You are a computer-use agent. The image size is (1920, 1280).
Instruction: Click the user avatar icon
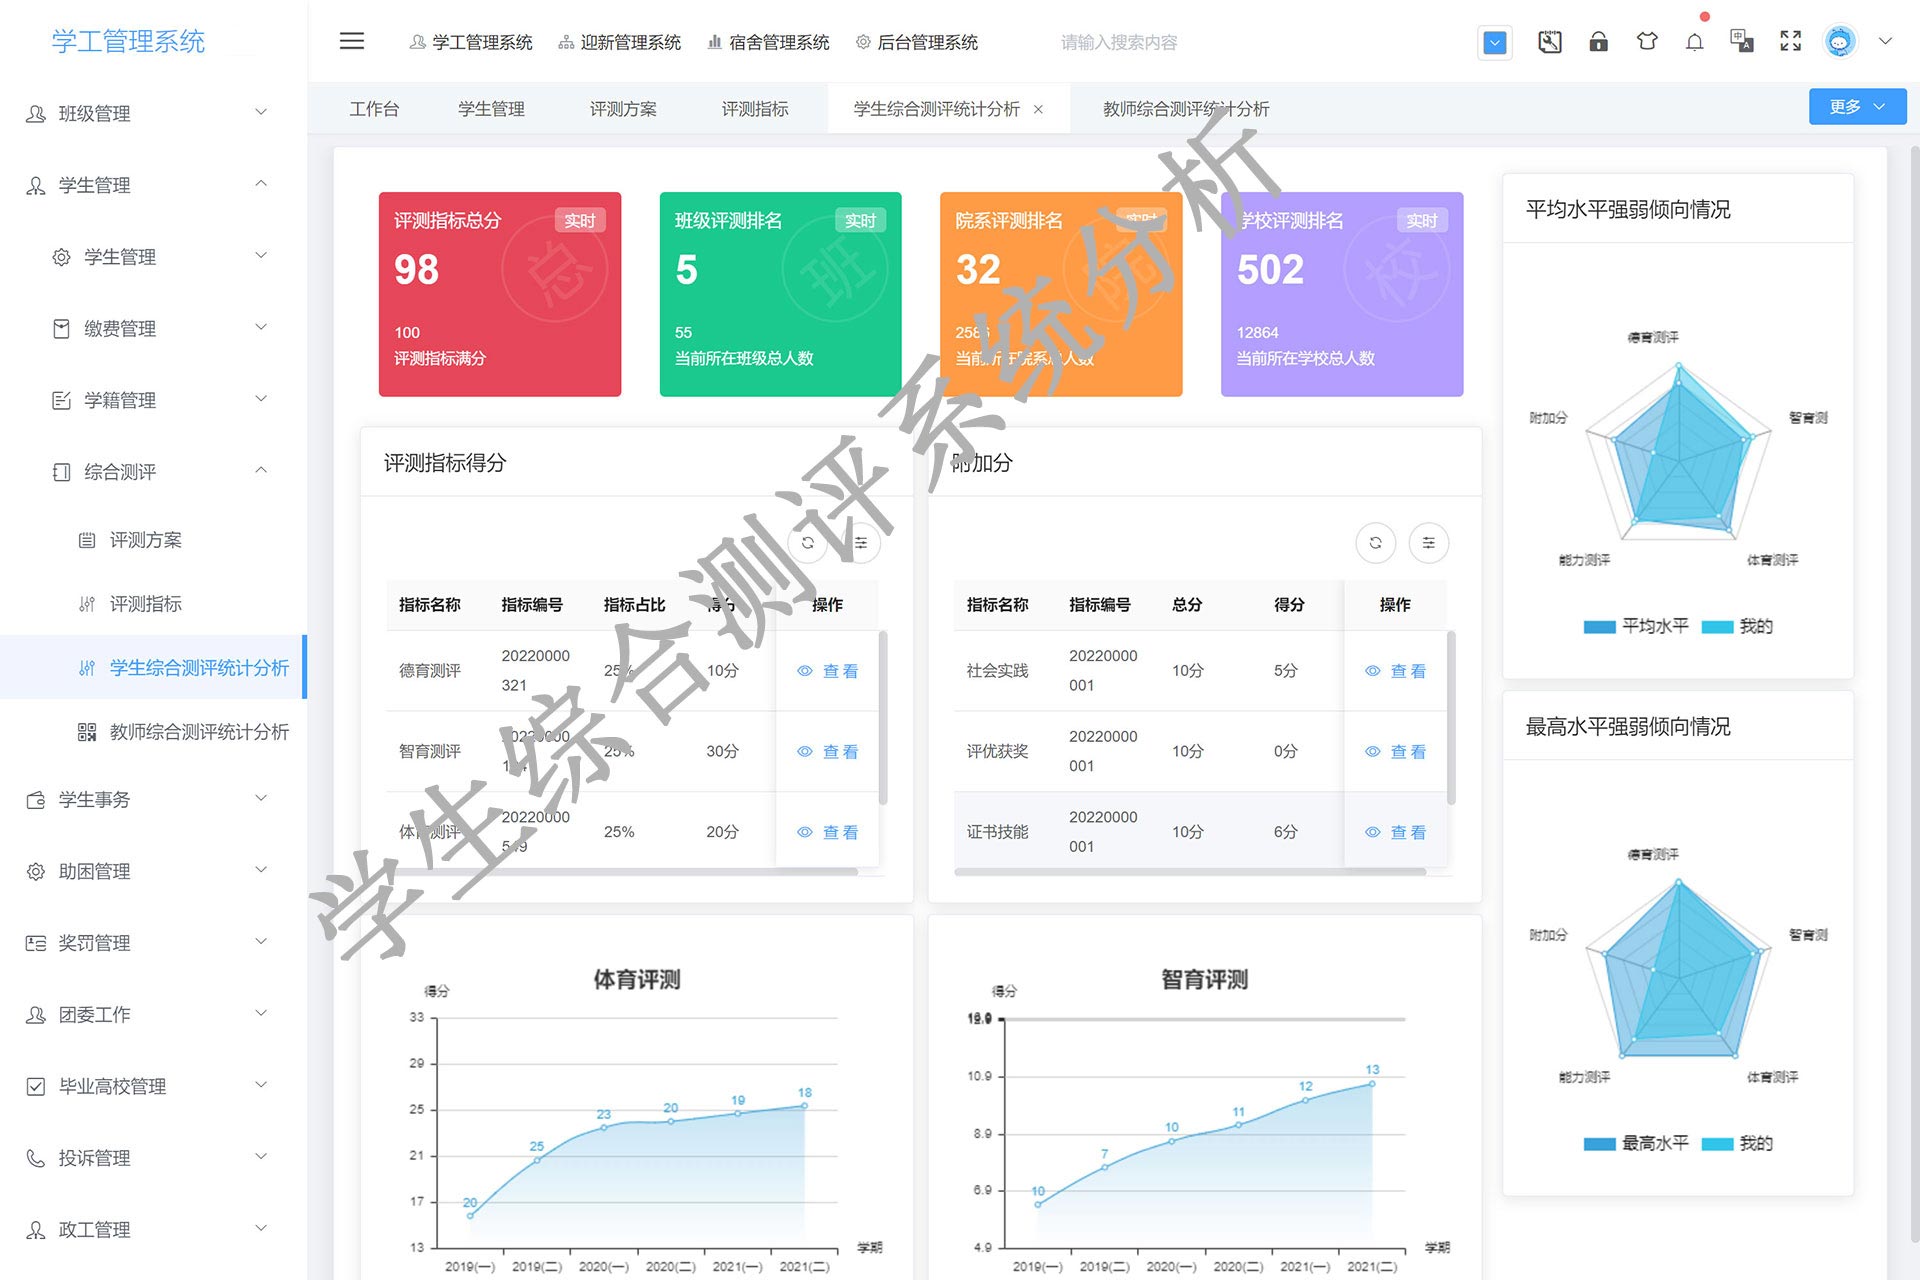(x=1840, y=42)
